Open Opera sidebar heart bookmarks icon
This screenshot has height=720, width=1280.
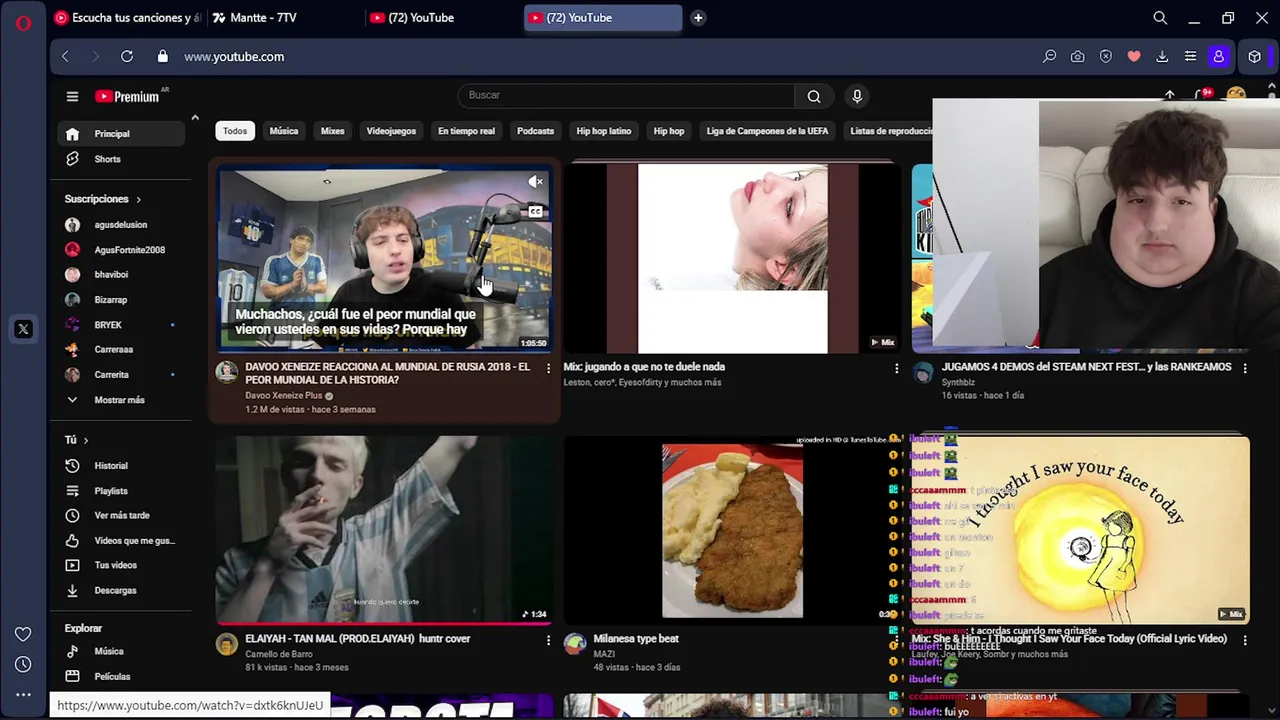pyautogui.click(x=23, y=634)
